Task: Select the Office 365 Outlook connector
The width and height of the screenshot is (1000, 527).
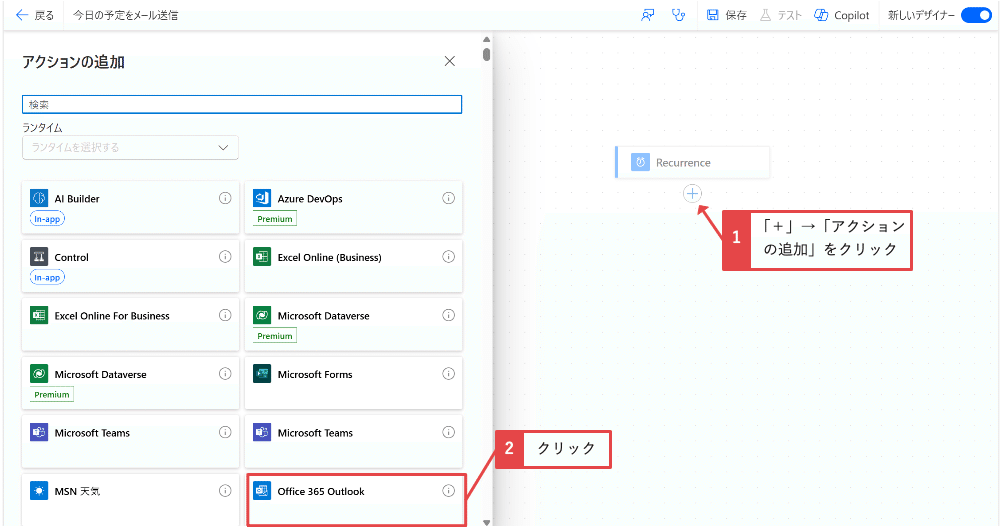Action: coord(356,500)
